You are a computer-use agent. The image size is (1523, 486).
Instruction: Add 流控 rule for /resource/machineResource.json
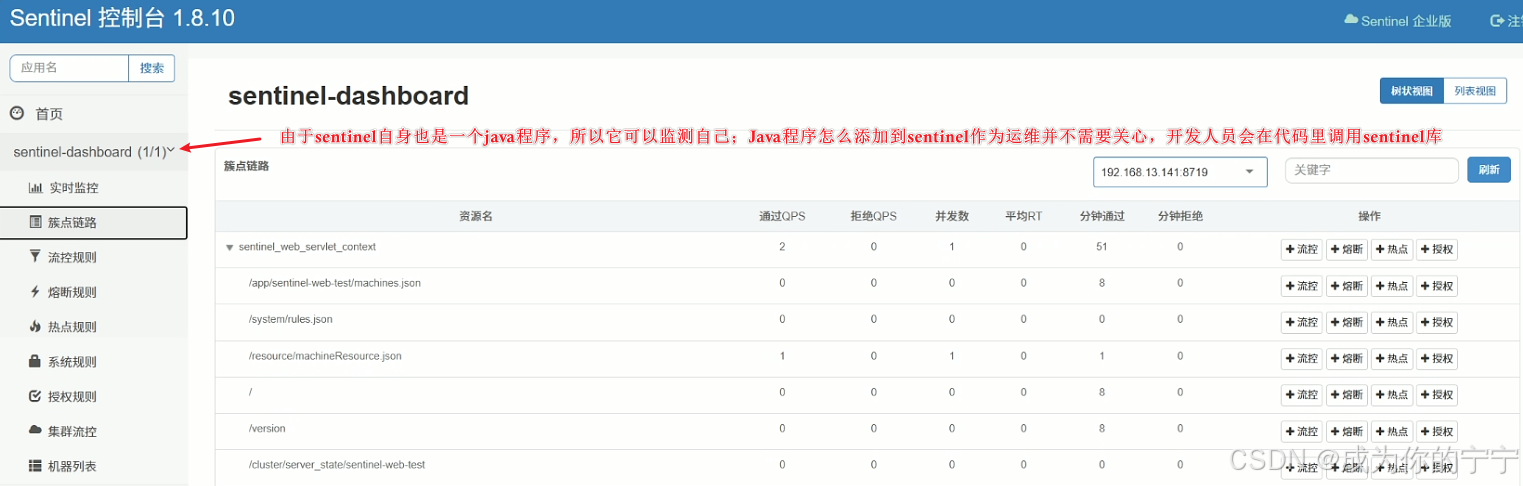[x=1301, y=359]
